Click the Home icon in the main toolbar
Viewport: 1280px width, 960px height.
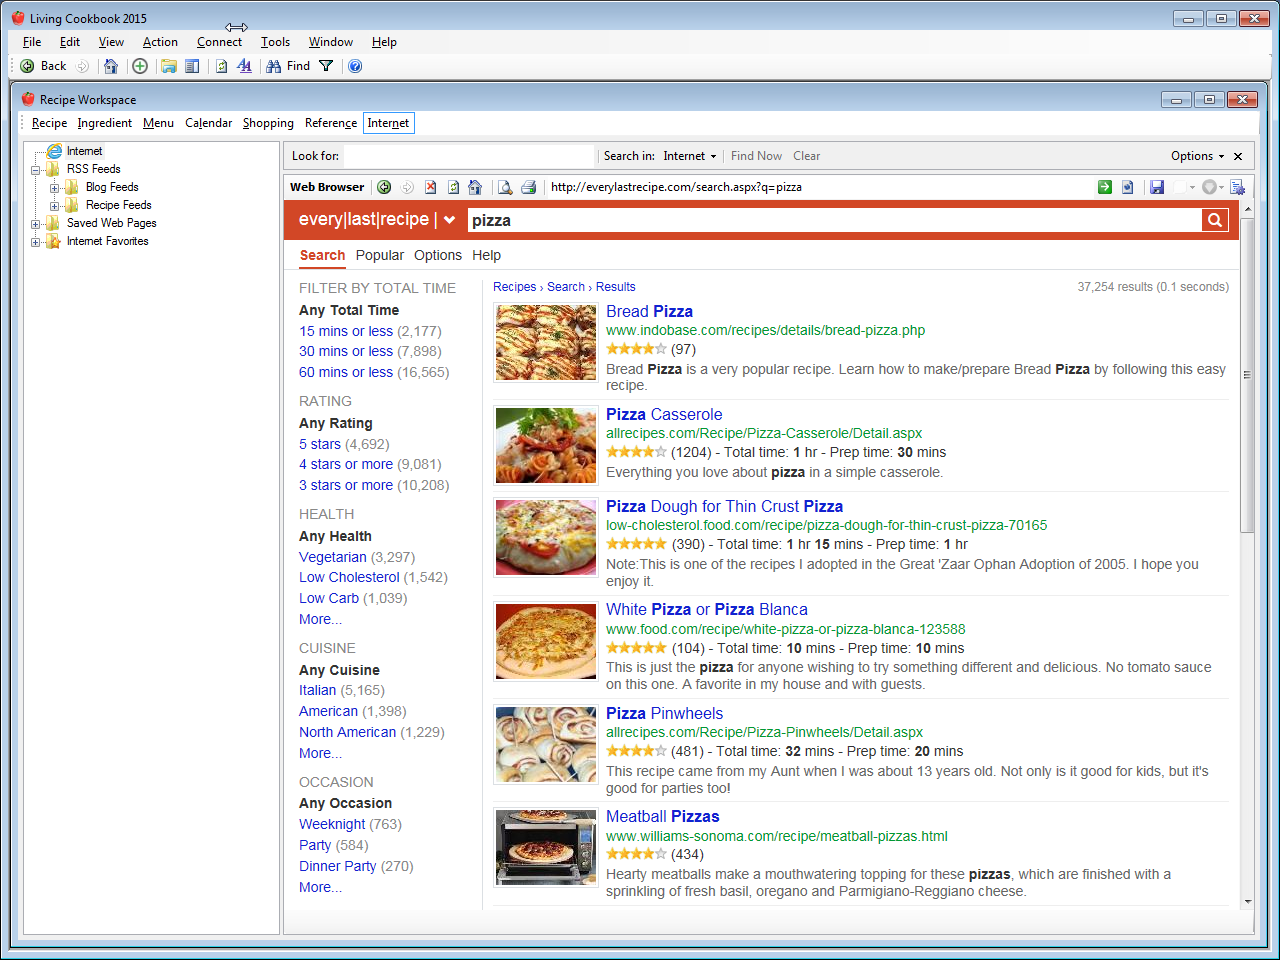[x=111, y=66]
